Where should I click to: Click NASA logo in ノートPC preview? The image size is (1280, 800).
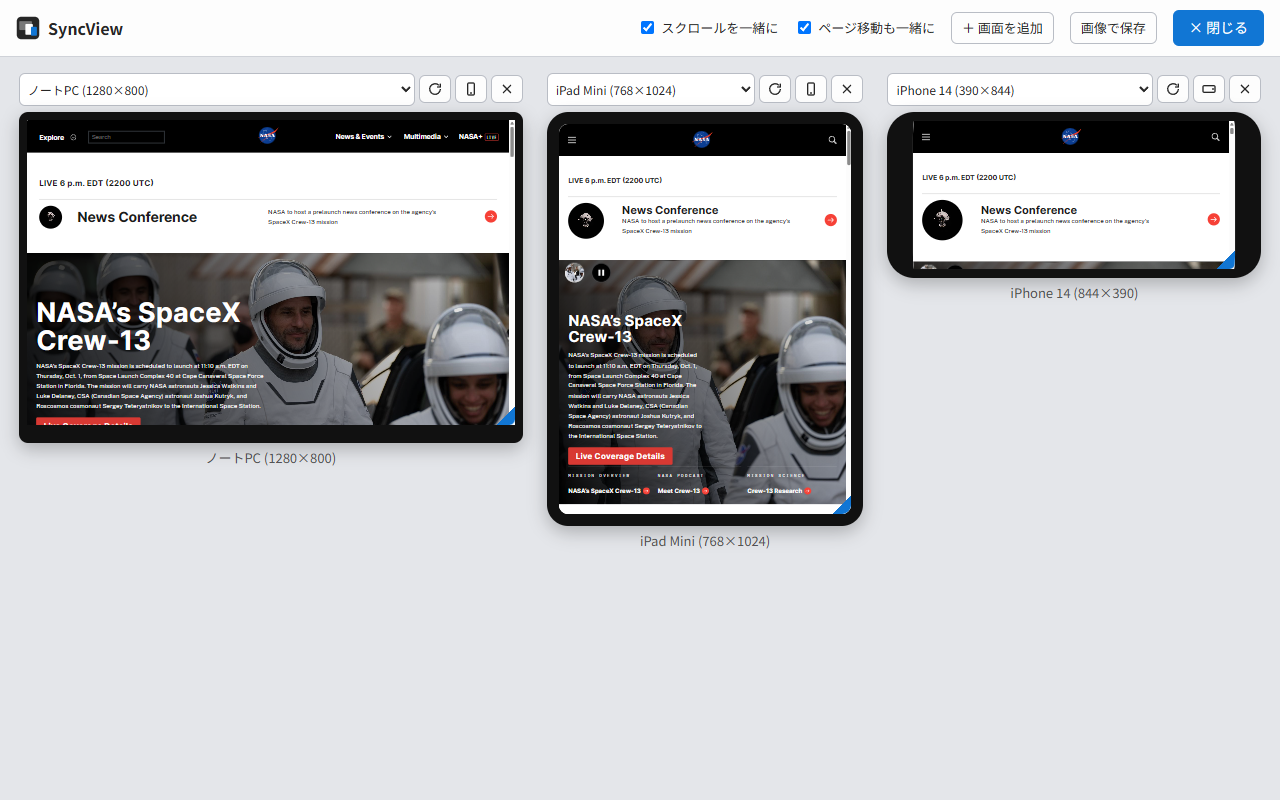pos(267,136)
